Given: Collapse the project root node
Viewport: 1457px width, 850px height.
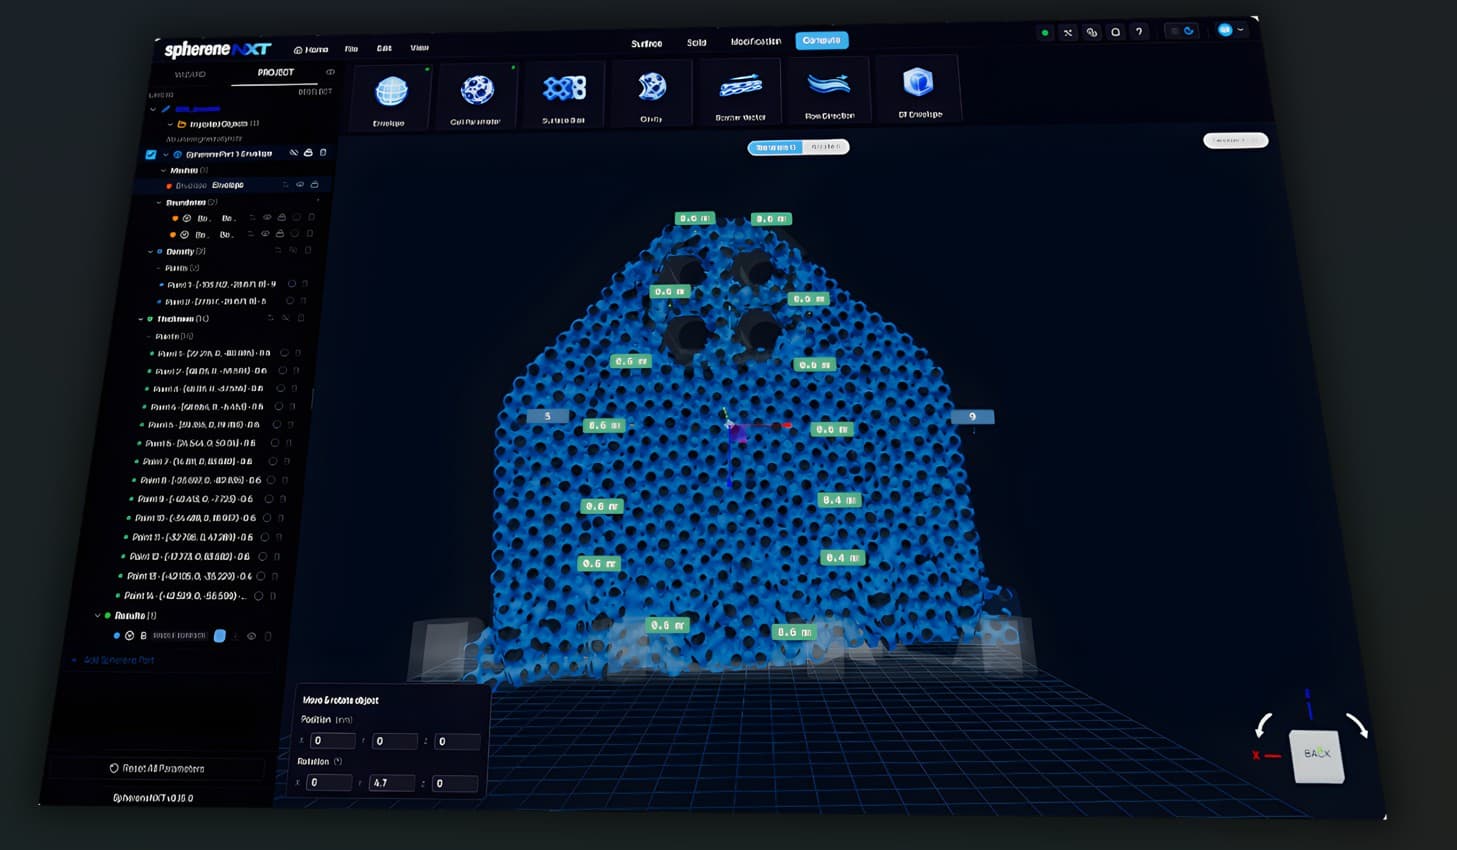Looking at the screenshot, I should [x=153, y=109].
